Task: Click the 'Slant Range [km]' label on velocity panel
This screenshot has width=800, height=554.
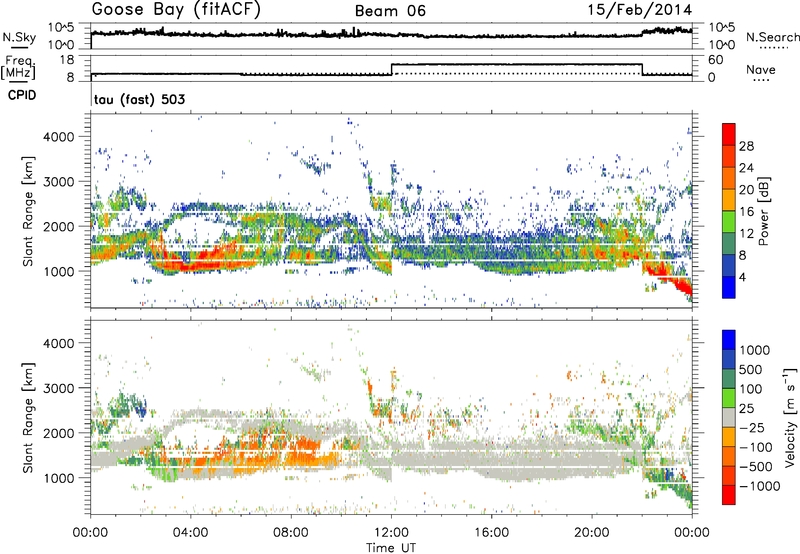Action: click(x=28, y=417)
